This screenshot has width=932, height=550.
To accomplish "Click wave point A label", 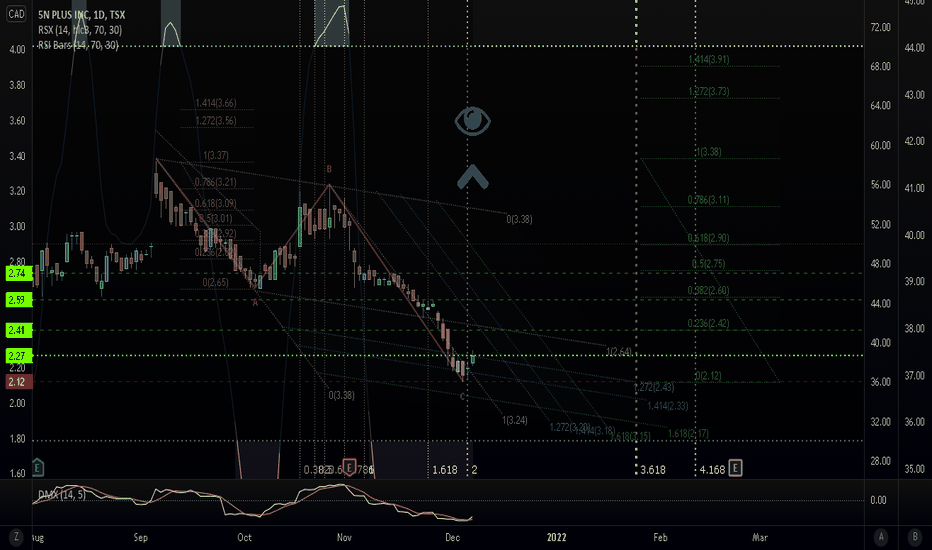I will pos(255,303).
